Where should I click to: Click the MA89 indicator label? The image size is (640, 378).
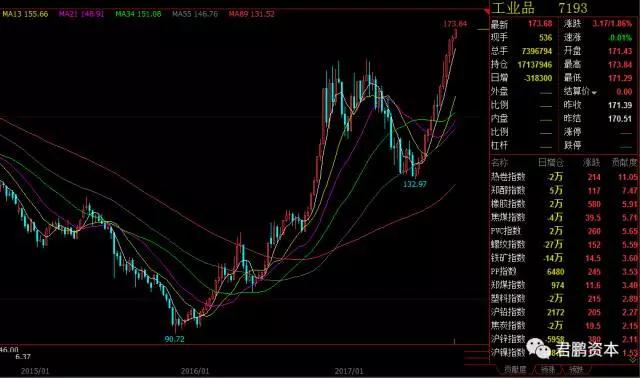[x=251, y=14]
